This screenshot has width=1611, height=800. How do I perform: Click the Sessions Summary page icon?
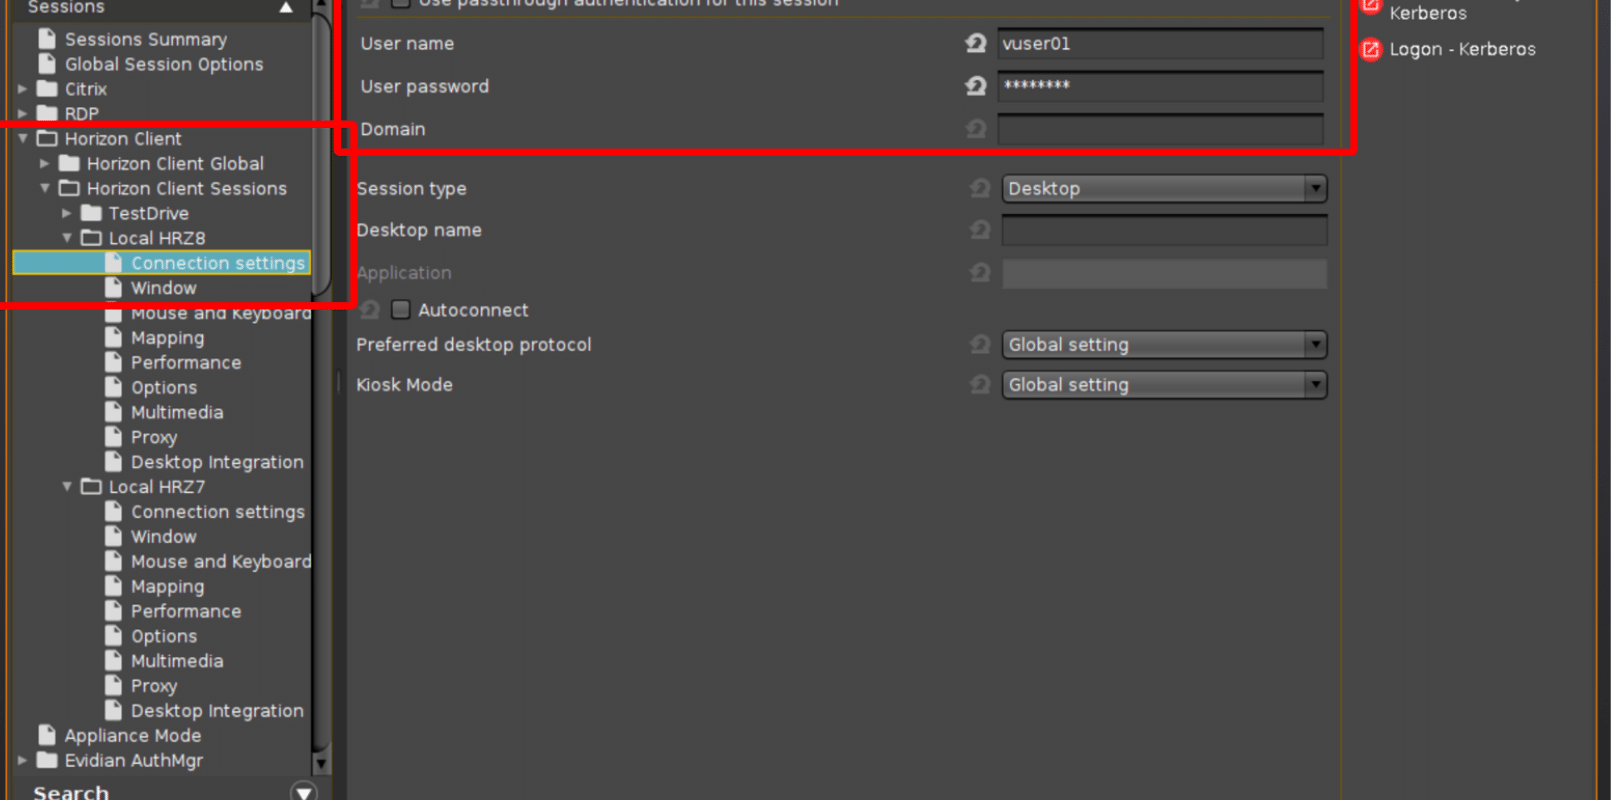(x=47, y=39)
